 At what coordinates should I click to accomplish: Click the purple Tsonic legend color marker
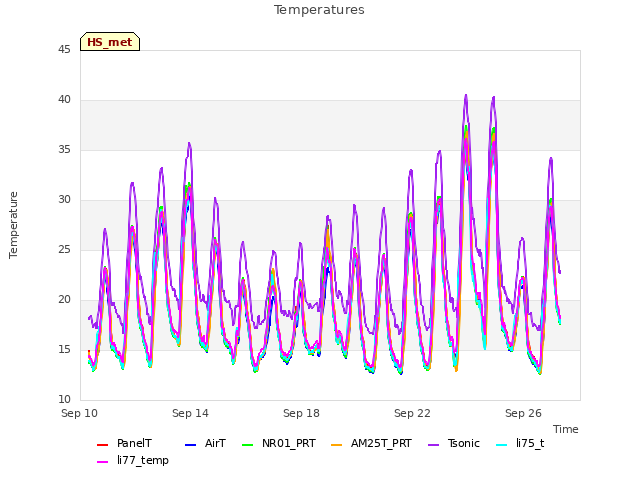pyautogui.click(x=433, y=444)
